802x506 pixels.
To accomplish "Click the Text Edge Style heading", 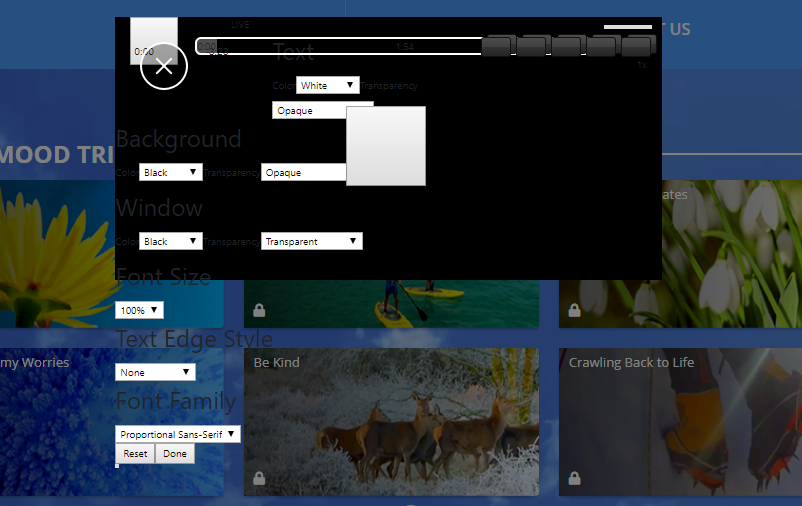I will pyautogui.click(x=194, y=339).
